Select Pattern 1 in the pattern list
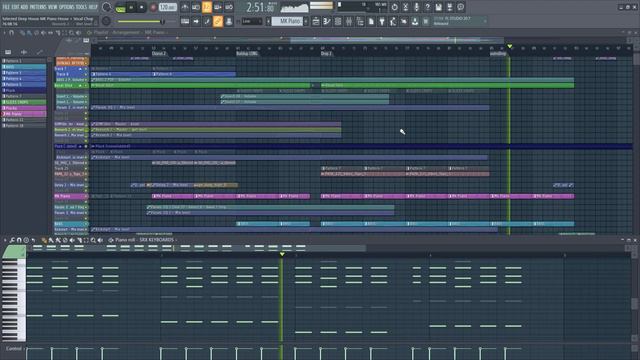The image size is (640, 360). pyautogui.click(x=24, y=61)
